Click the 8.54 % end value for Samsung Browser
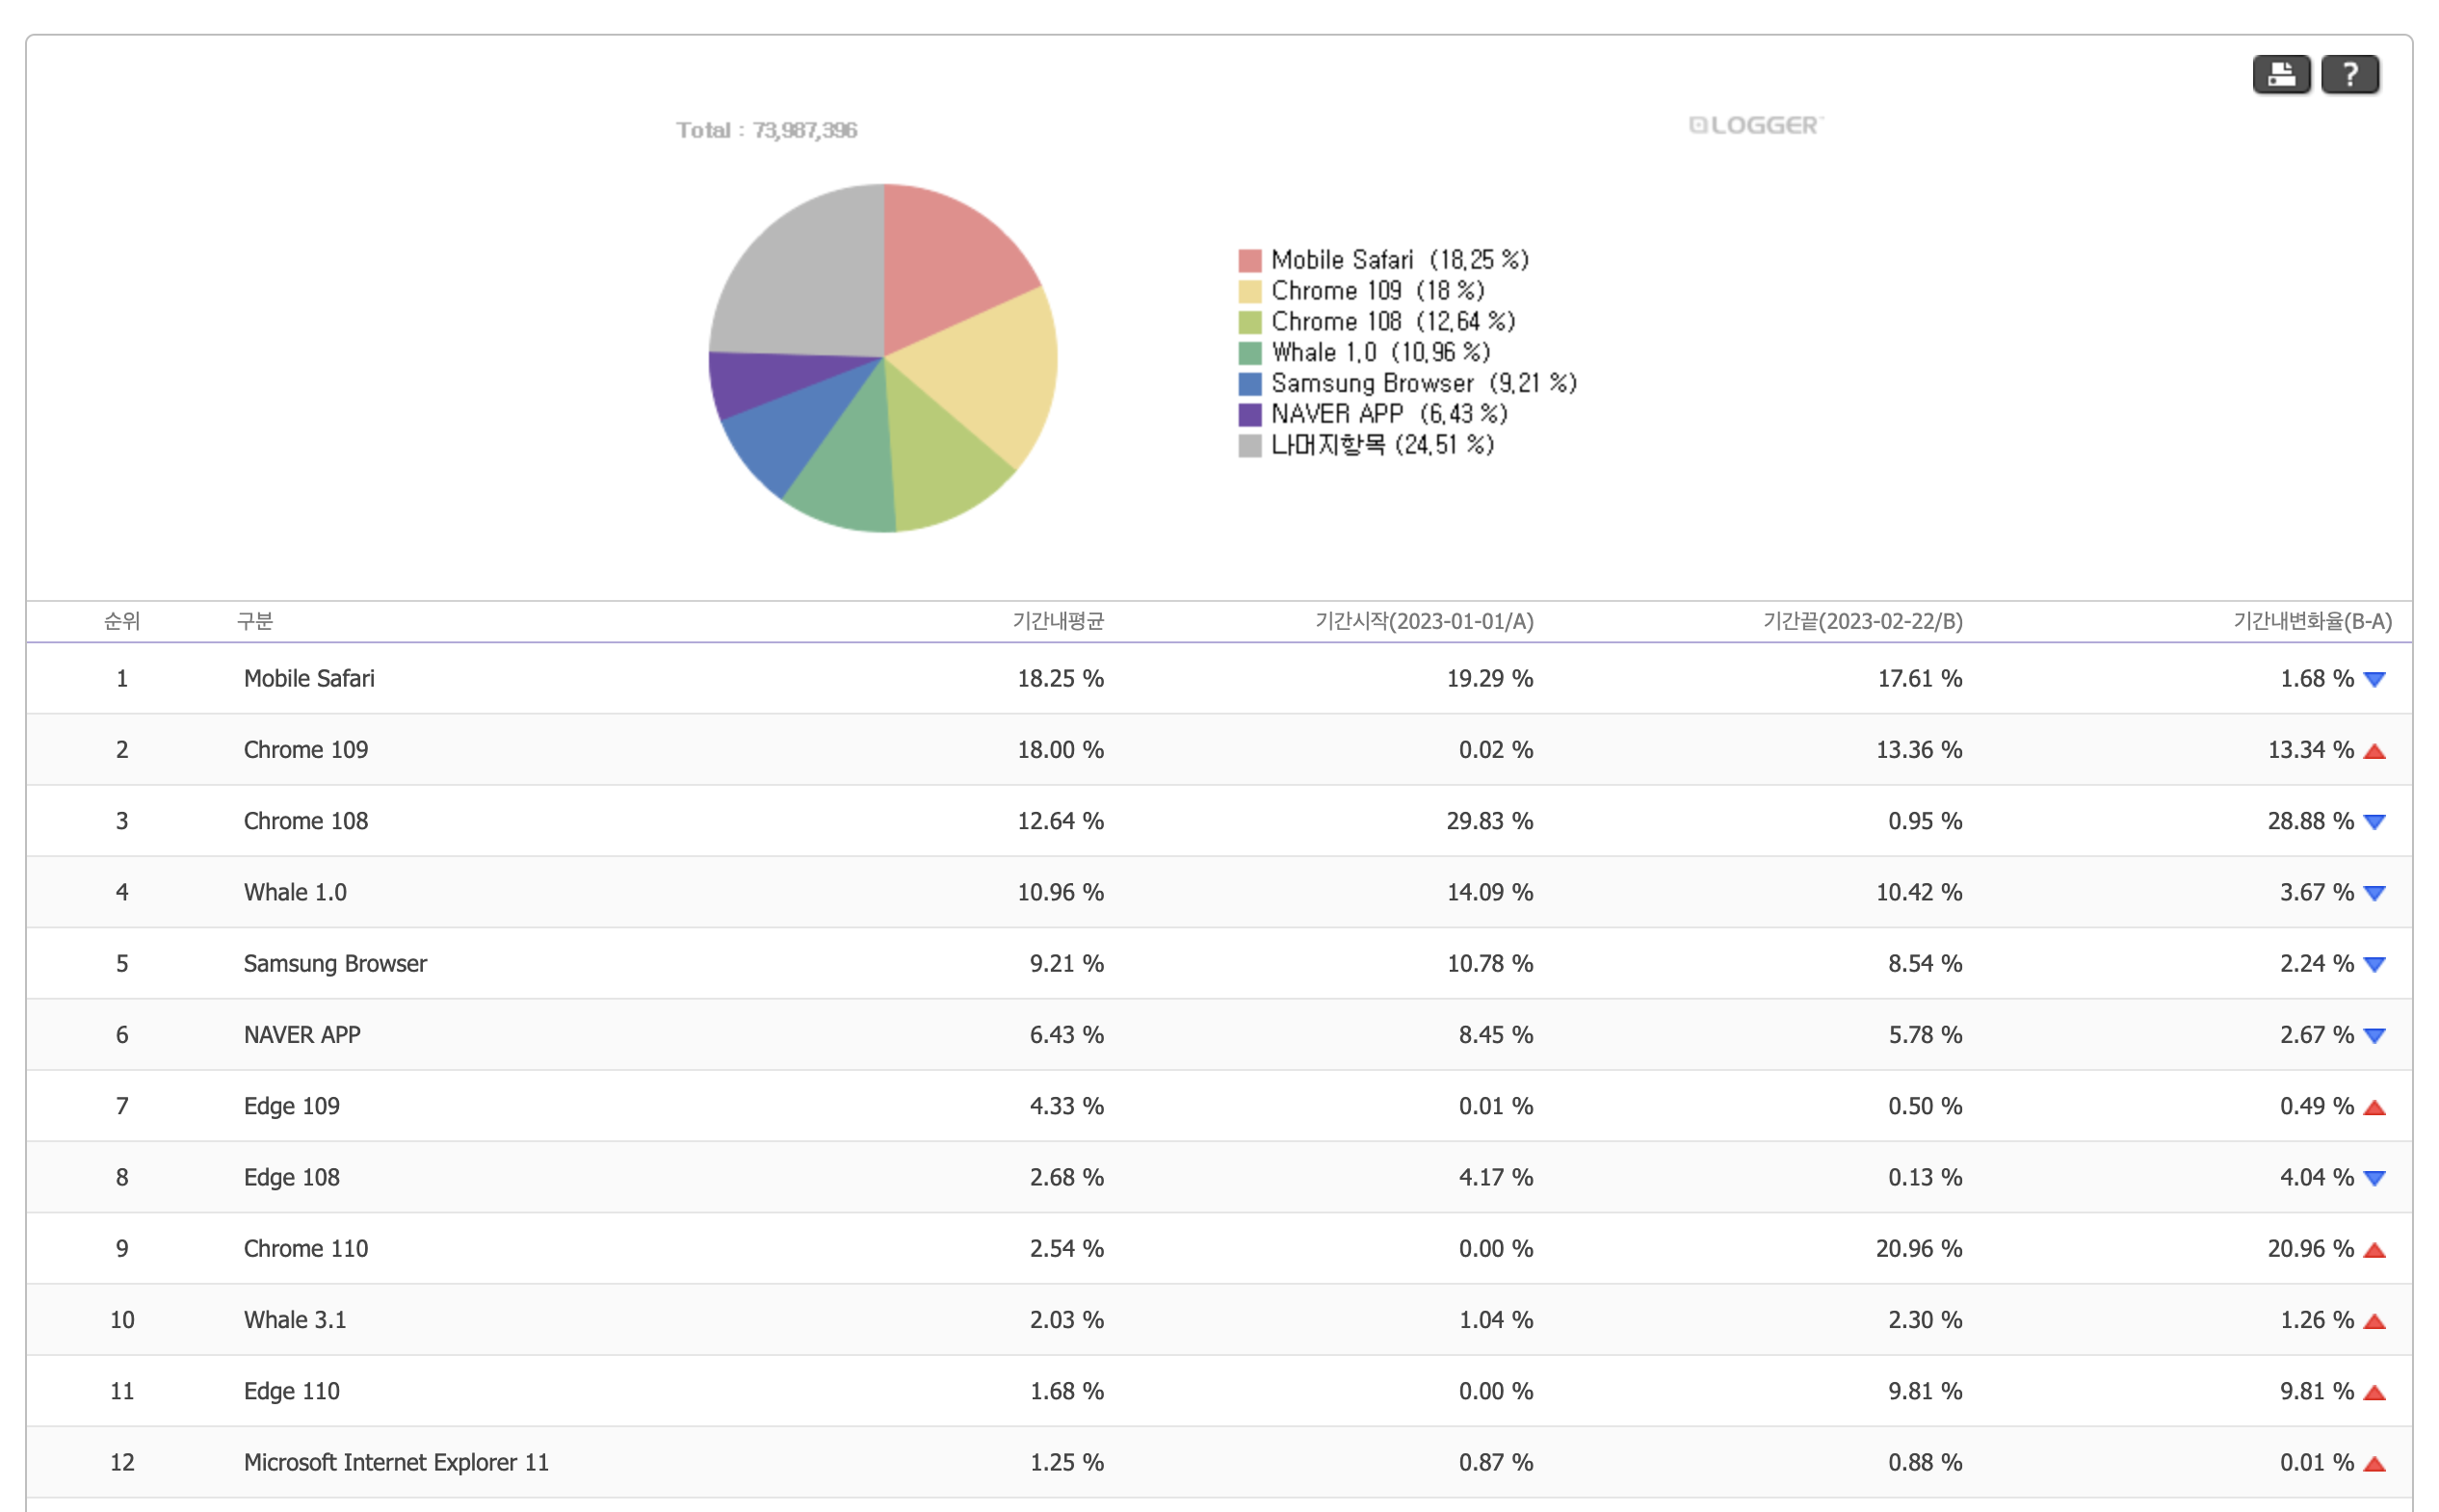The width and height of the screenshot is (2439, 1512). (1924, 963)
